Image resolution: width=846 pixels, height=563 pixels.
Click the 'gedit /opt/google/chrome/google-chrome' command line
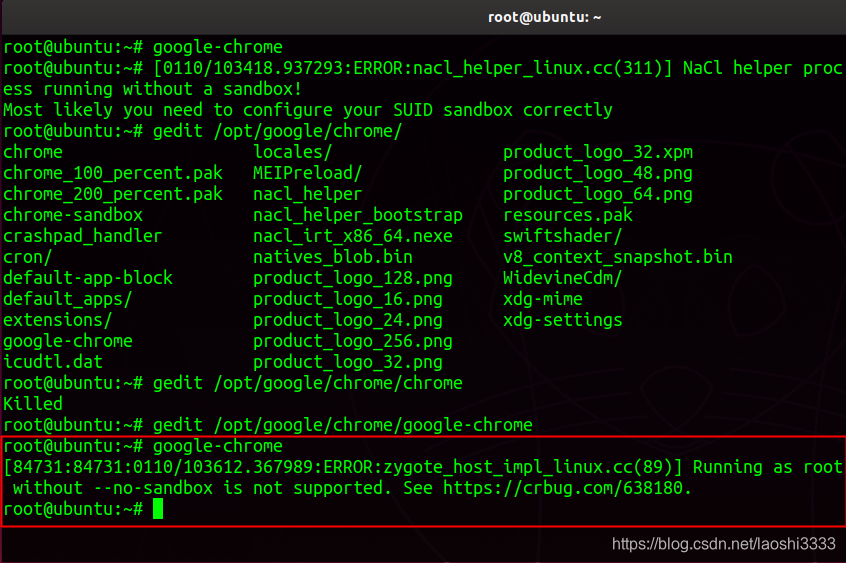point(343,425)
